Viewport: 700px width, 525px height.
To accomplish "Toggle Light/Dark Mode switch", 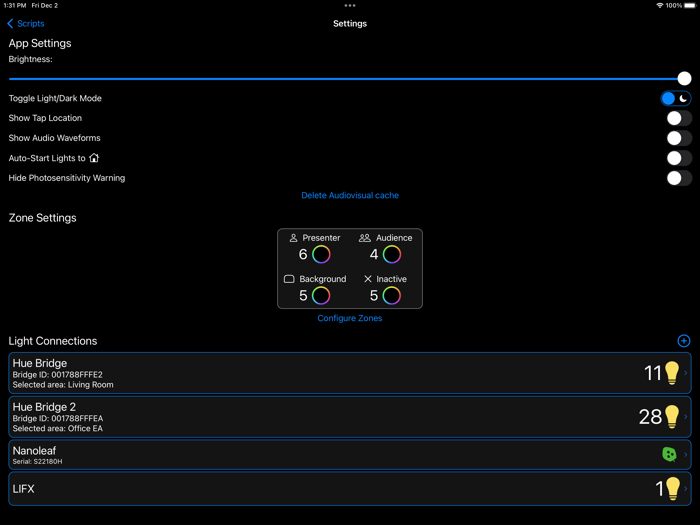I will tap(676, 99).
